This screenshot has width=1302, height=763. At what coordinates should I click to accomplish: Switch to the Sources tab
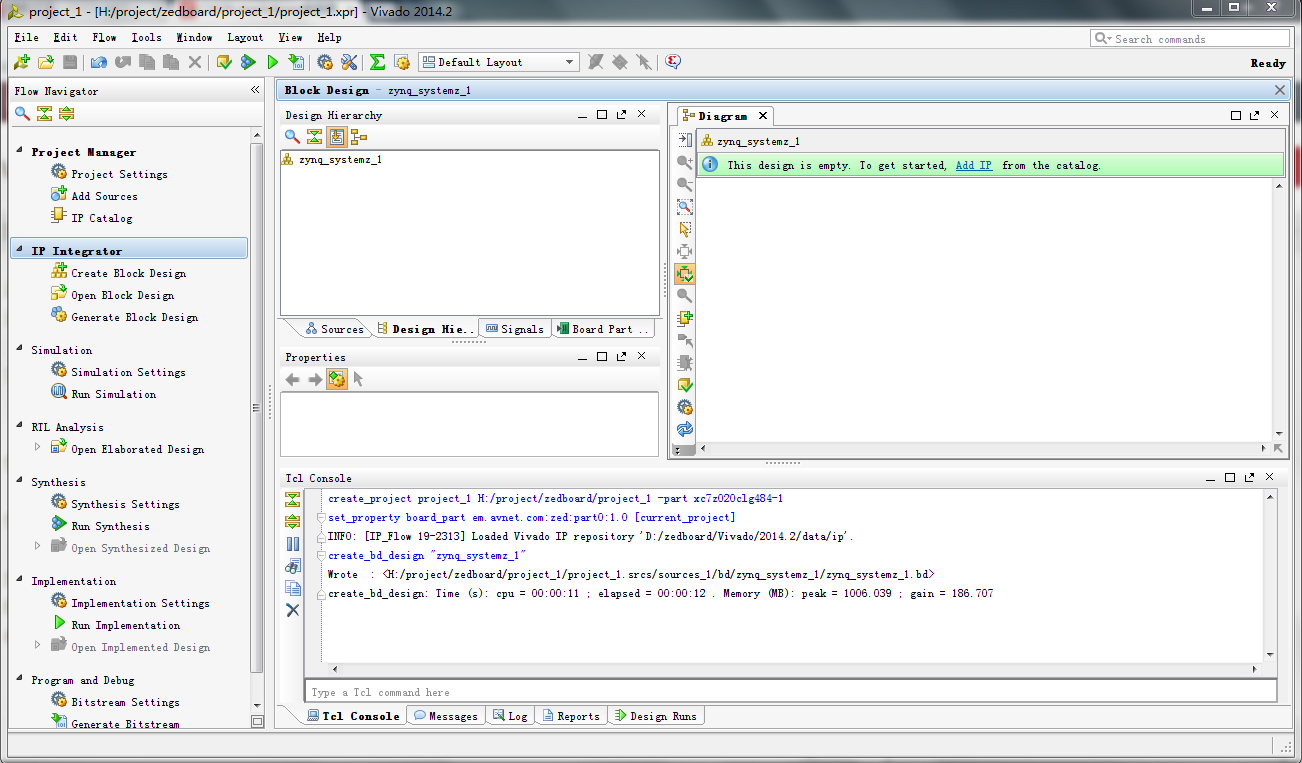(x=334, y=329)
